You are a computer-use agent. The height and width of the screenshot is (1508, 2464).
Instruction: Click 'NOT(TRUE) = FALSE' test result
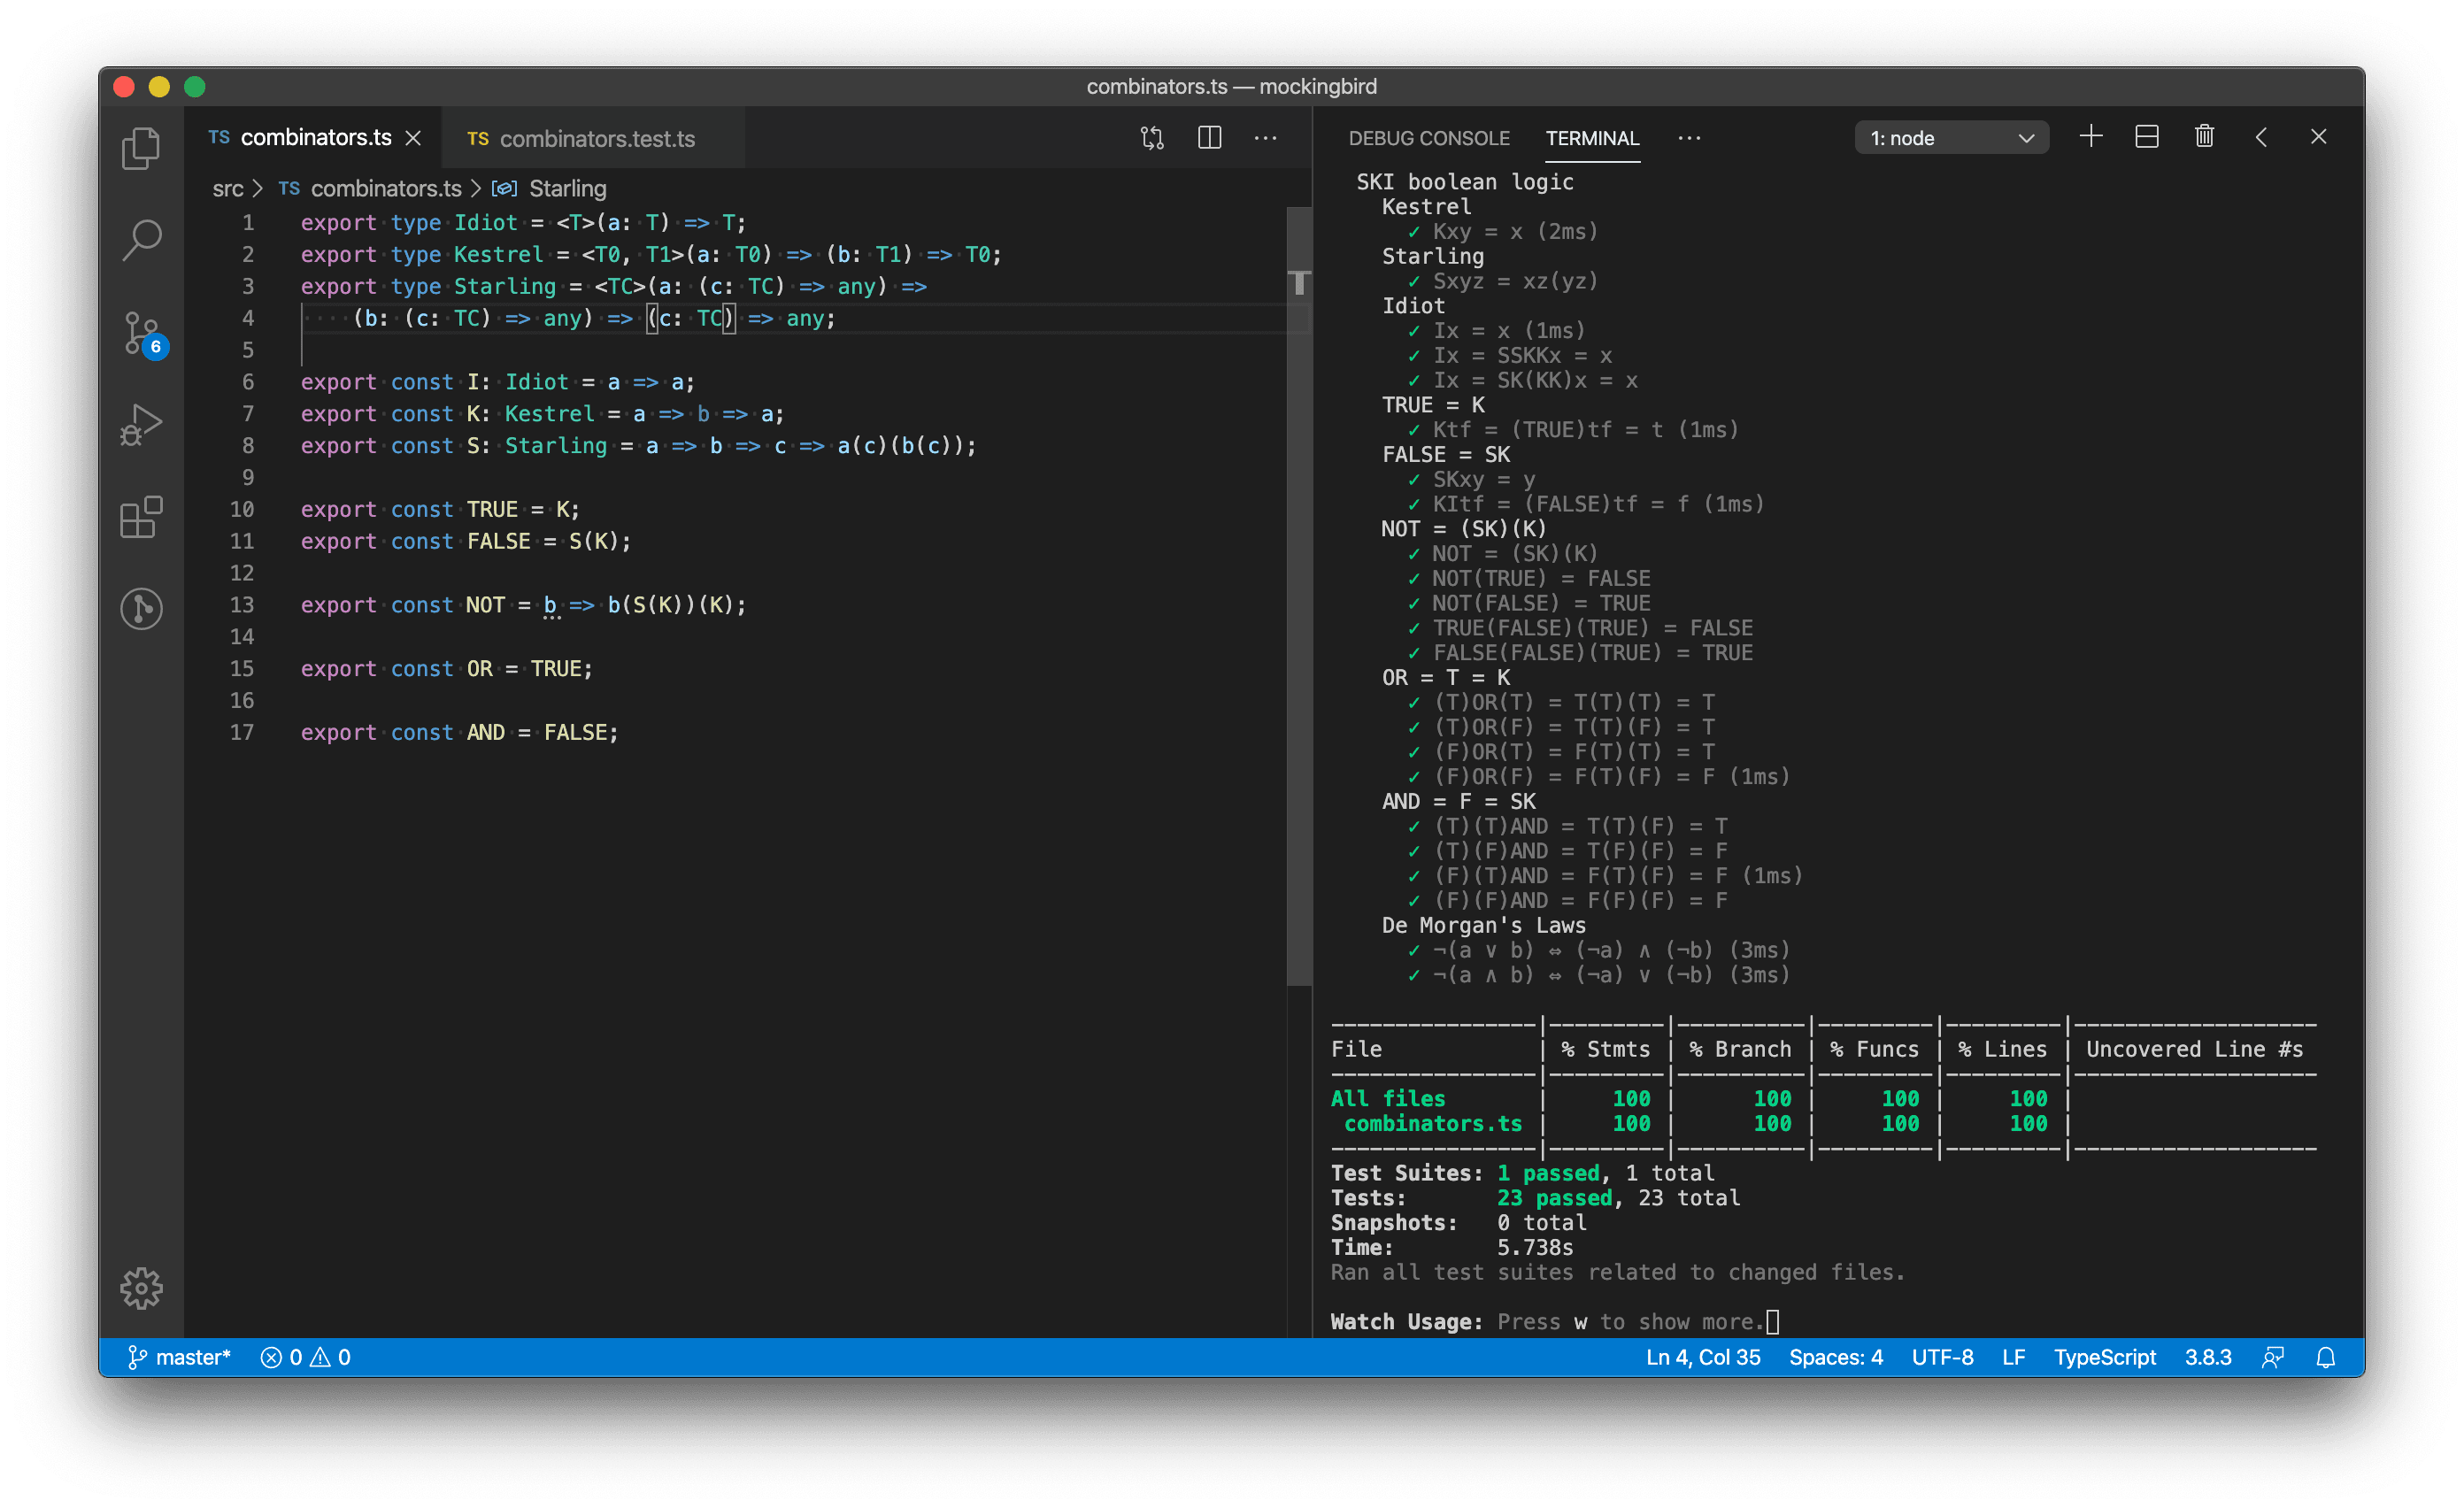point(1540,578)
